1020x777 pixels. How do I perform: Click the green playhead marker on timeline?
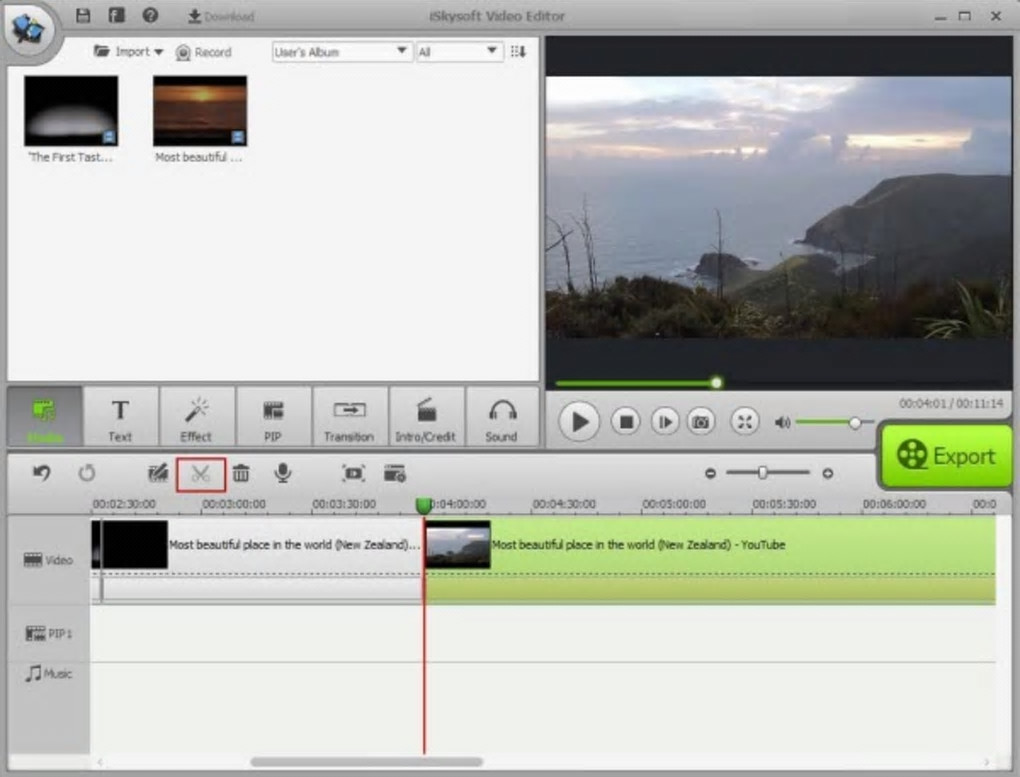click(424, 505)
